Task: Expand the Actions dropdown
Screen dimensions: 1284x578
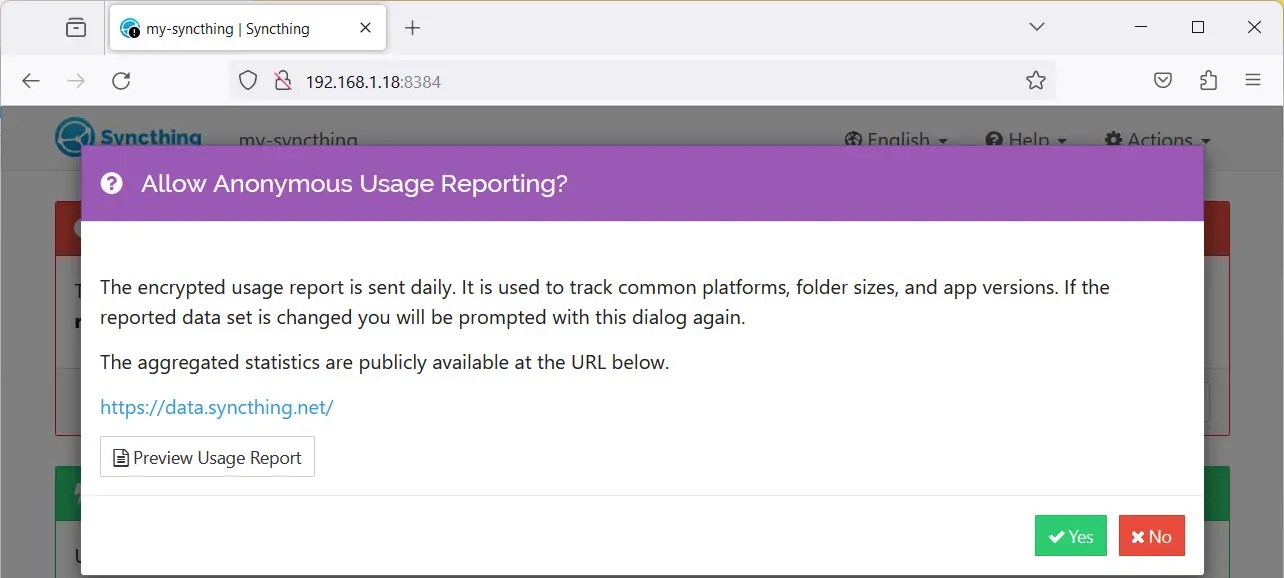Action: (1158, 140)
